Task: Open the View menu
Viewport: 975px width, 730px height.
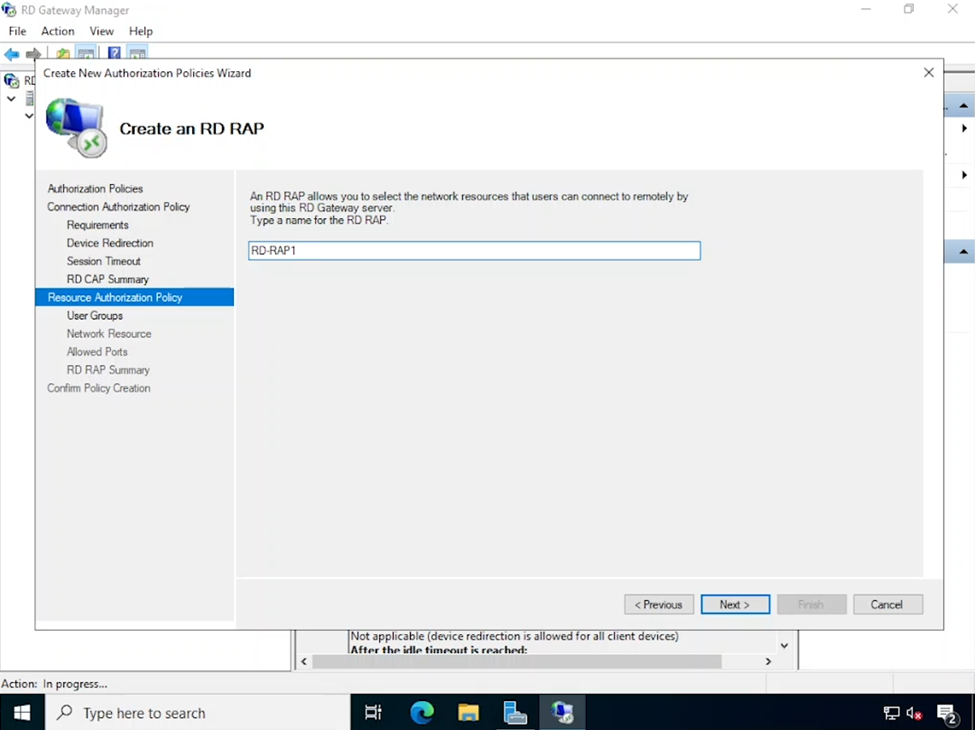Action: [x=101, y=31]
